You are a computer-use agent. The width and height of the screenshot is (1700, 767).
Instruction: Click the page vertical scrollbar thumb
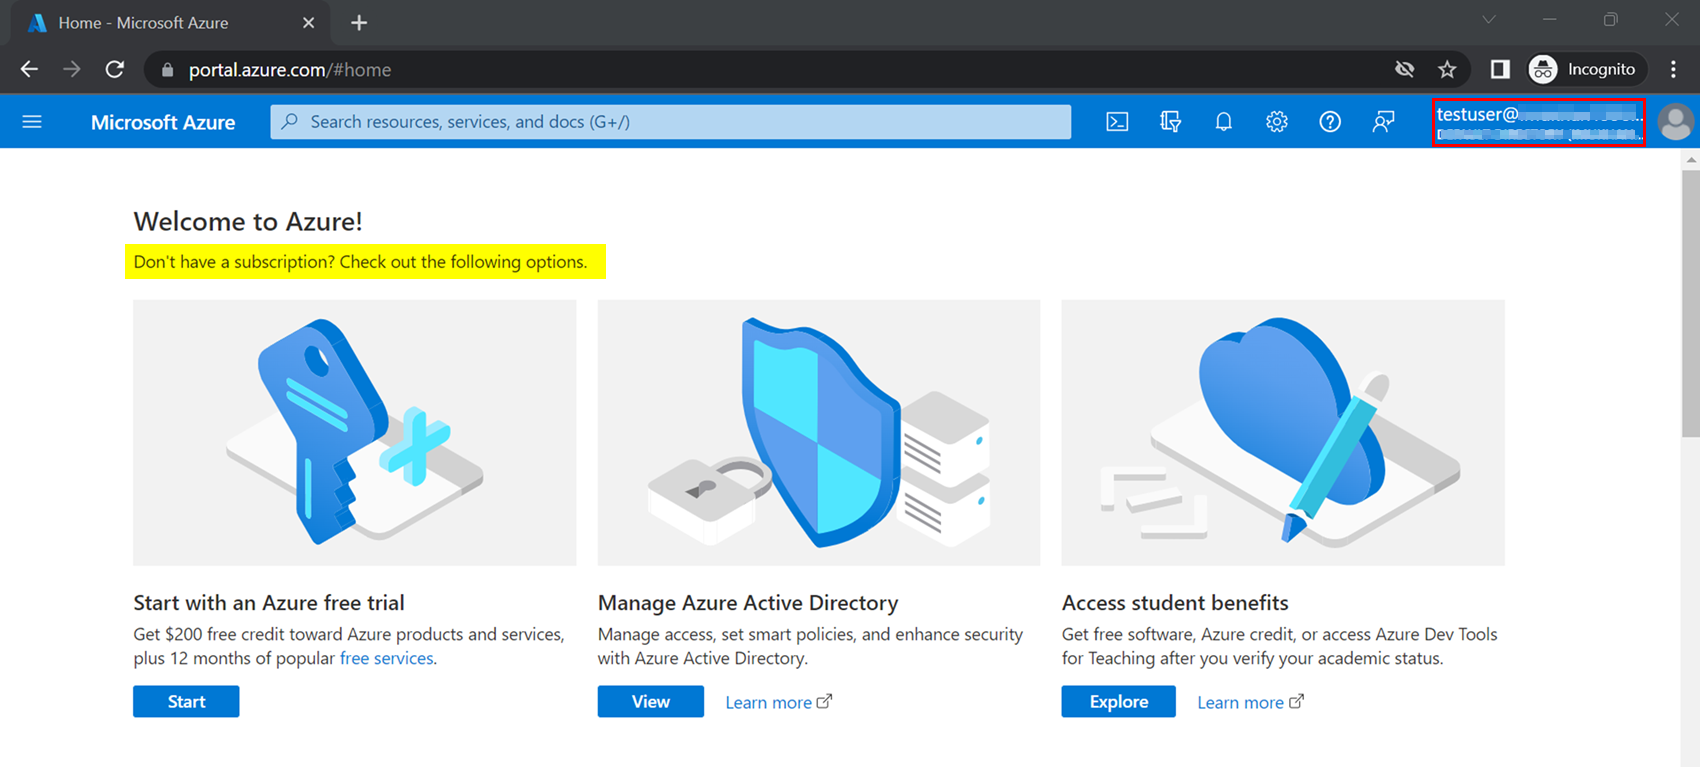[1690, 304]
